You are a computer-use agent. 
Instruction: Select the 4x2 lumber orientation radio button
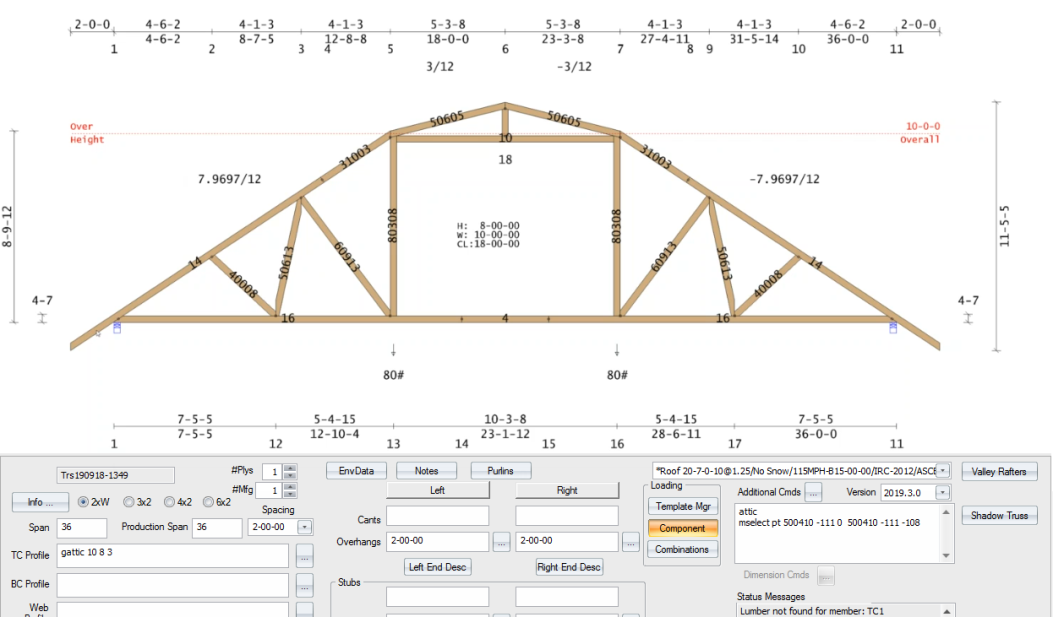coord(168,502)
